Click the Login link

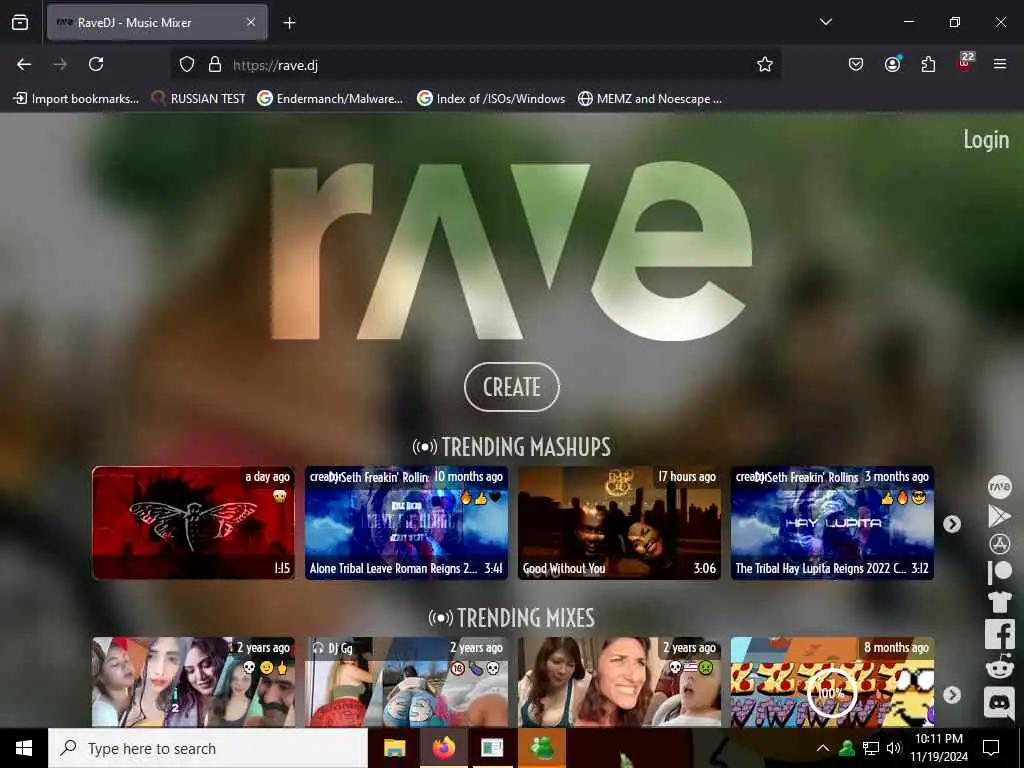pos(986,140)
